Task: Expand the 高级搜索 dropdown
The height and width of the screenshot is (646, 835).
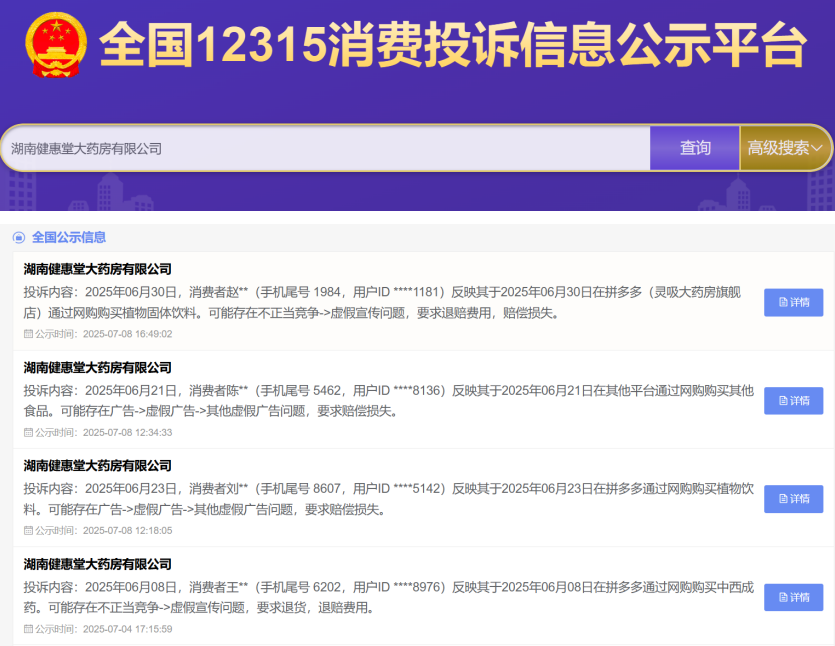Action: [786, 148]
